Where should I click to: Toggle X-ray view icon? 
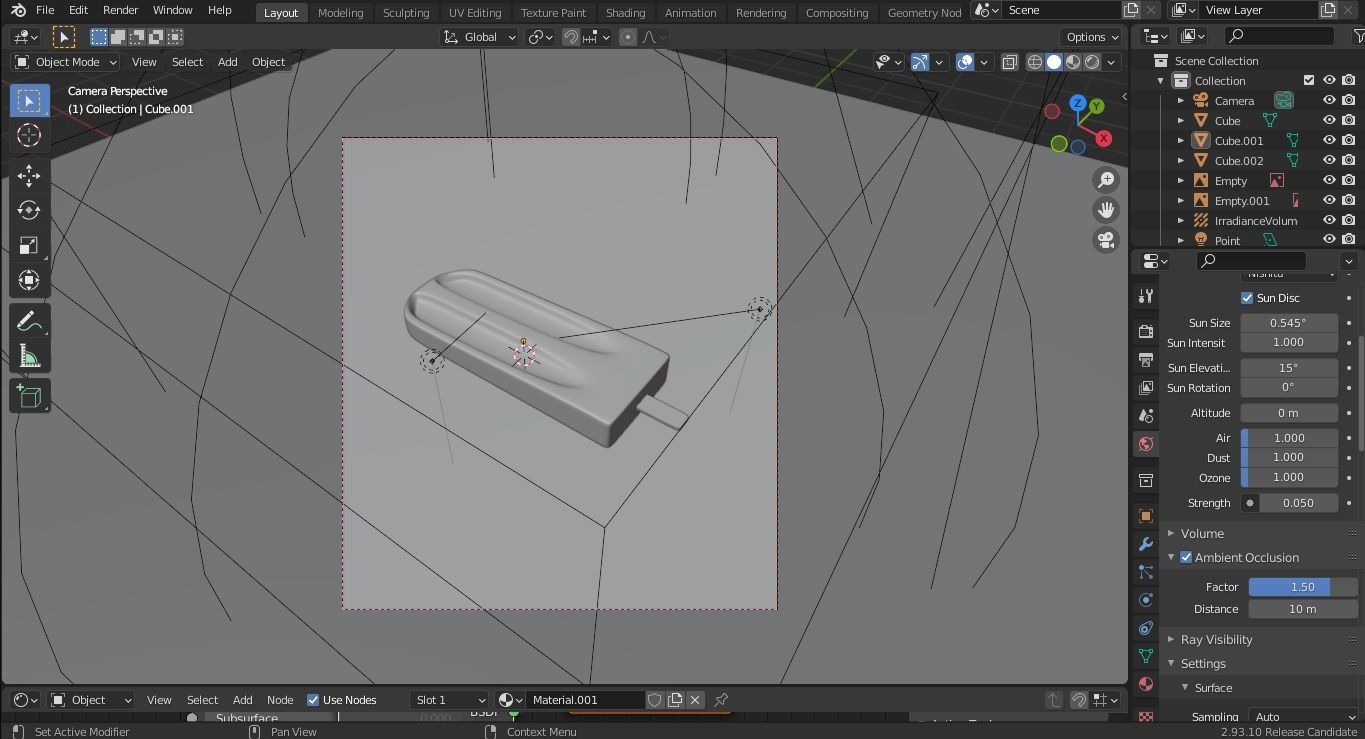pos(1010,62)
